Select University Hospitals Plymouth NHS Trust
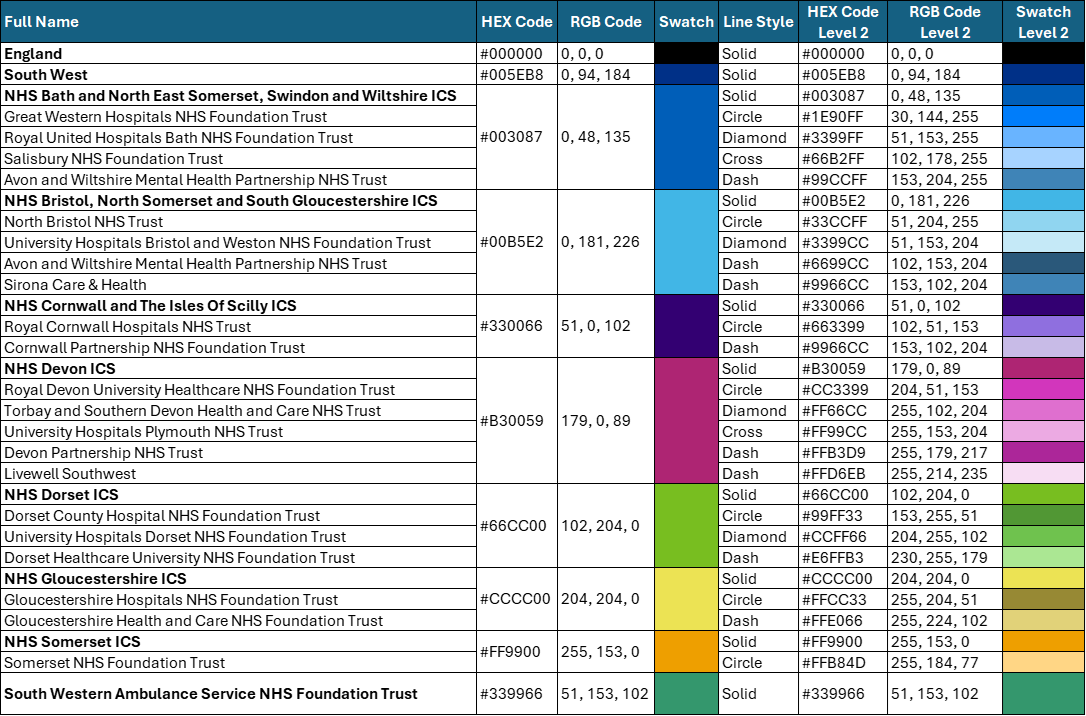 (238, 431)
